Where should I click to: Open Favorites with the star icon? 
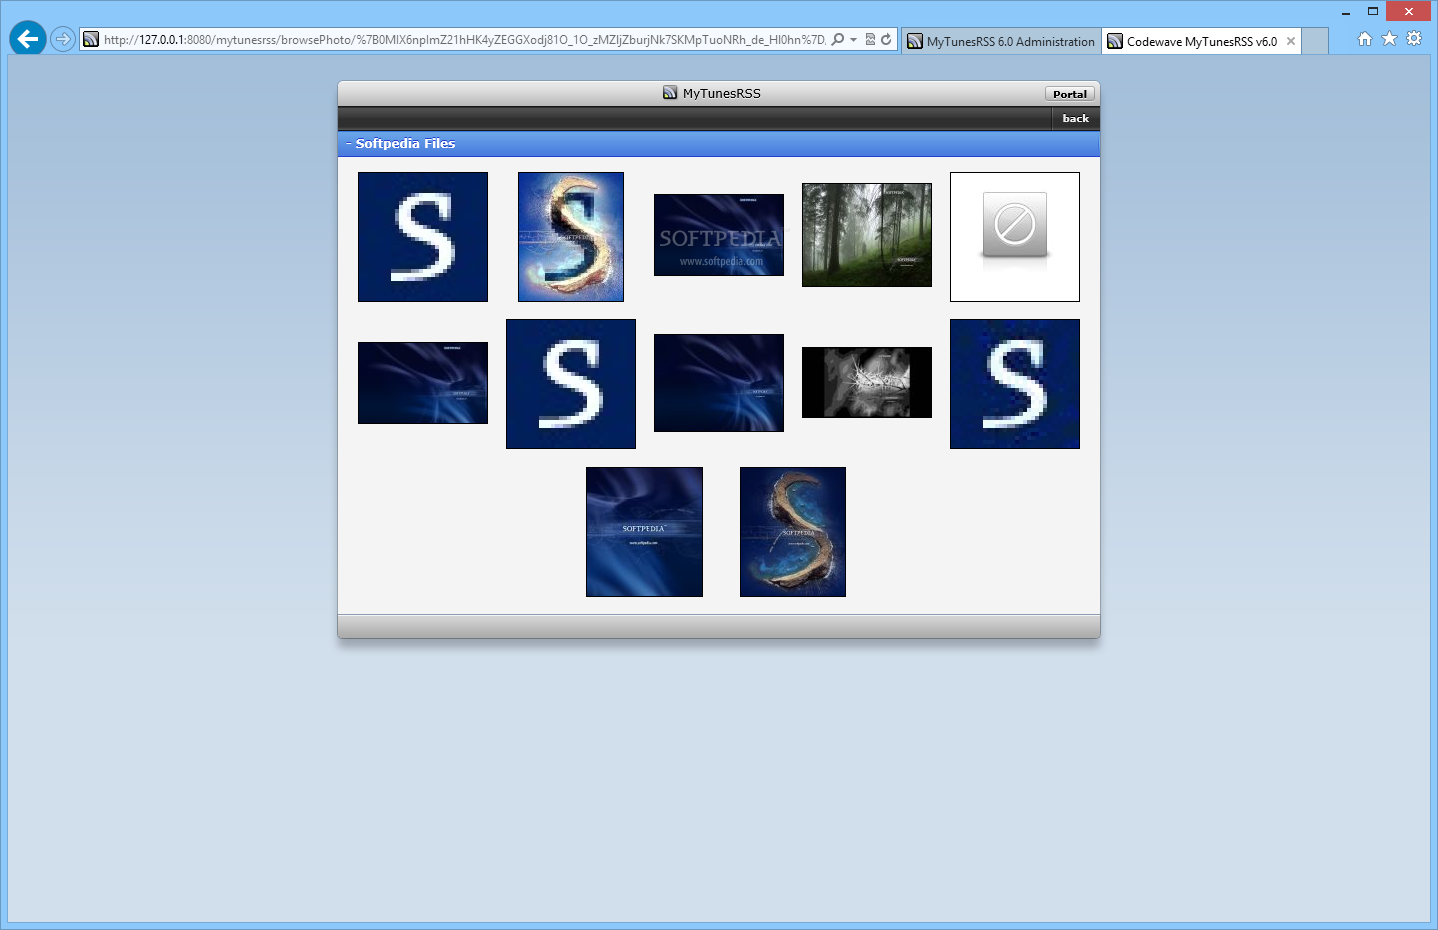1389,38
